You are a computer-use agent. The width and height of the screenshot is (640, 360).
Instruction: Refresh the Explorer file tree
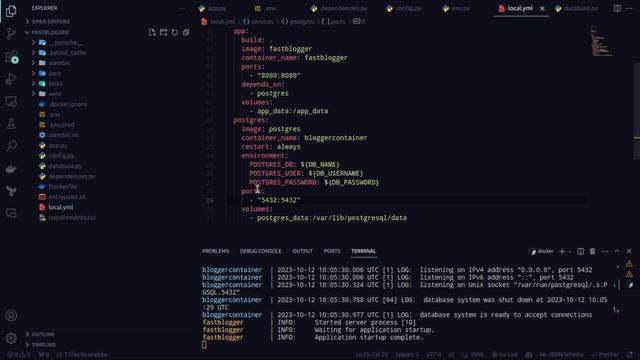coord(175,32)
